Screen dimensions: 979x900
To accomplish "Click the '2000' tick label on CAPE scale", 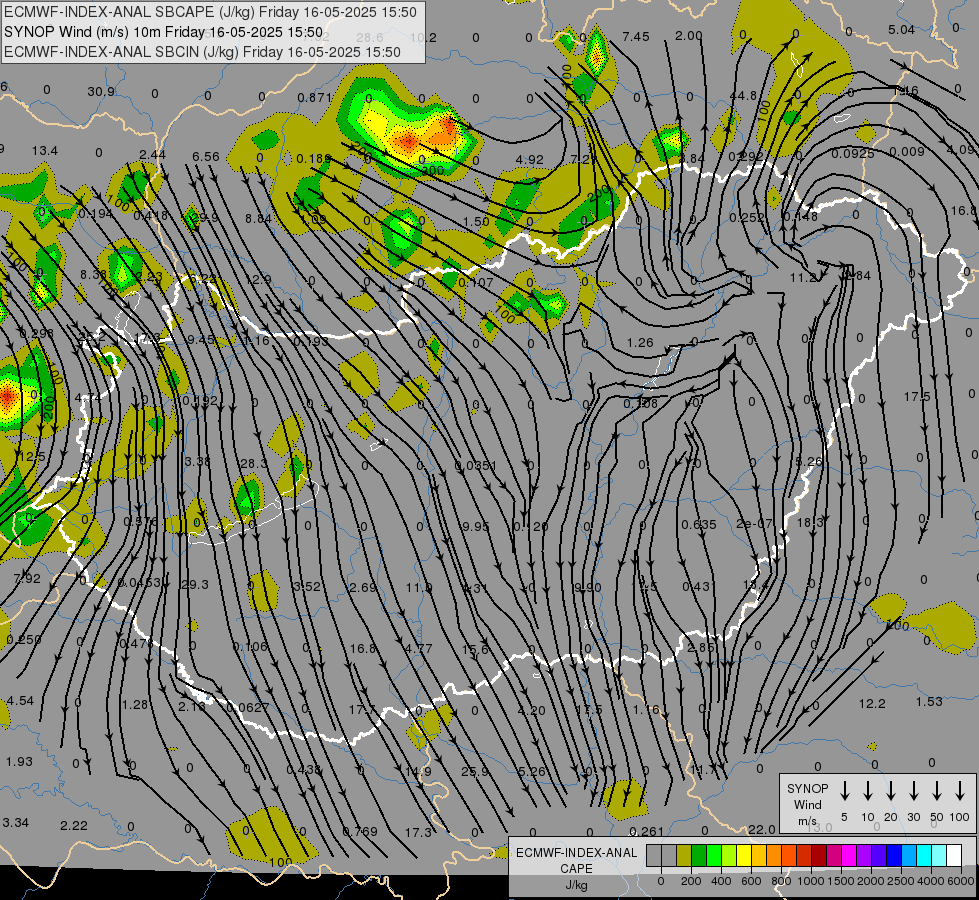I will coord(871,881).
